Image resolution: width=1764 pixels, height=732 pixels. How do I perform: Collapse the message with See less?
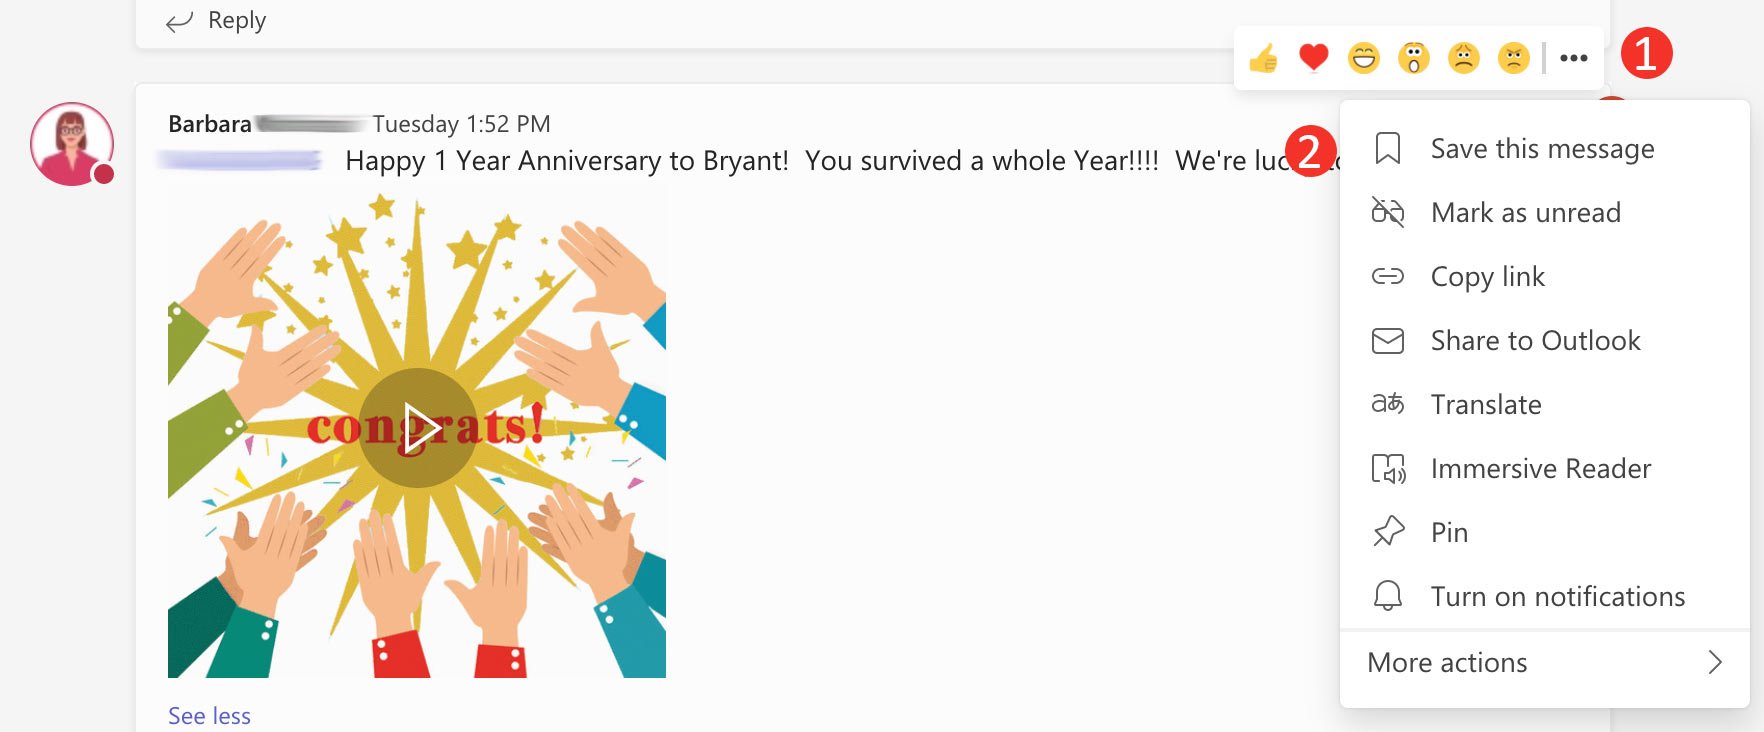point(209,716)
